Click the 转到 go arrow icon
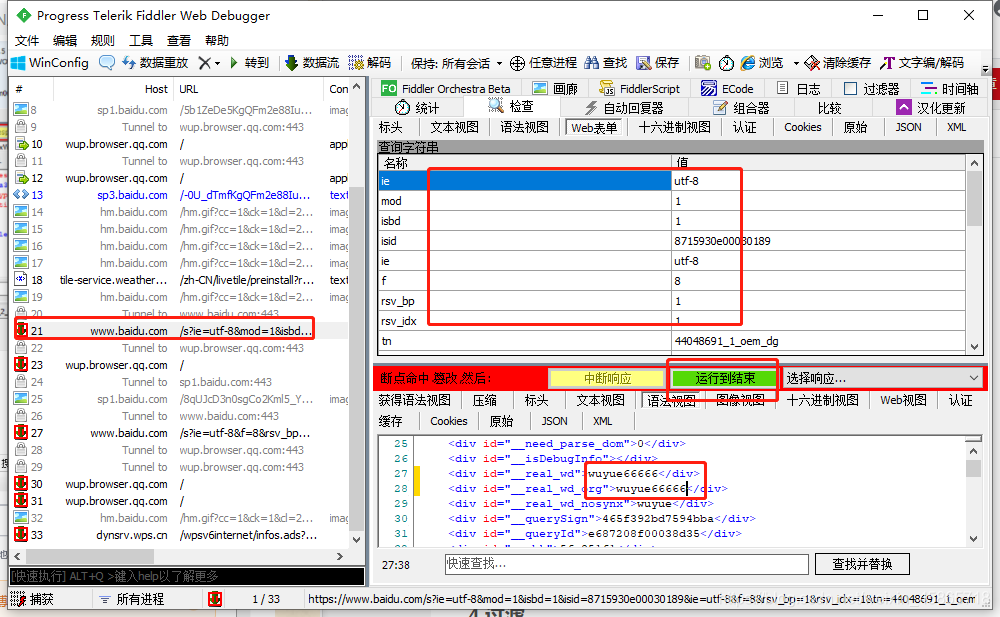The width and height of the screenshot is (1000, 617). [x=234, y=63]
